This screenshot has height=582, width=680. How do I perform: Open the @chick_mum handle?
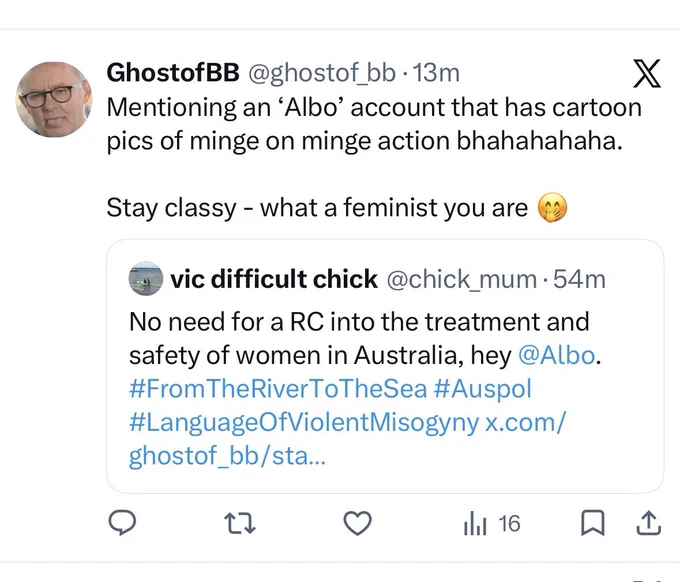pyautogui.click(x=461, y=279)
